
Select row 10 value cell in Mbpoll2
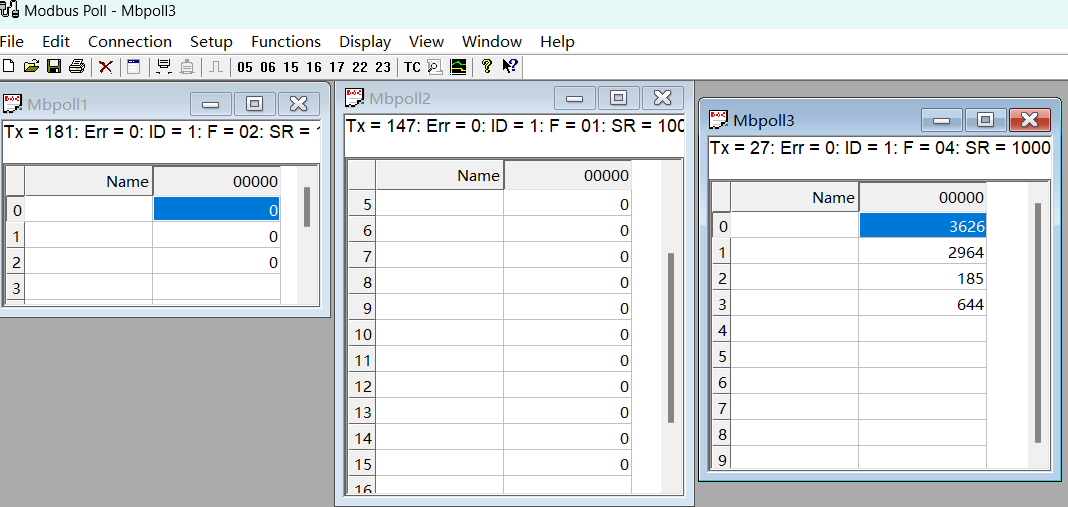[568, 334]
